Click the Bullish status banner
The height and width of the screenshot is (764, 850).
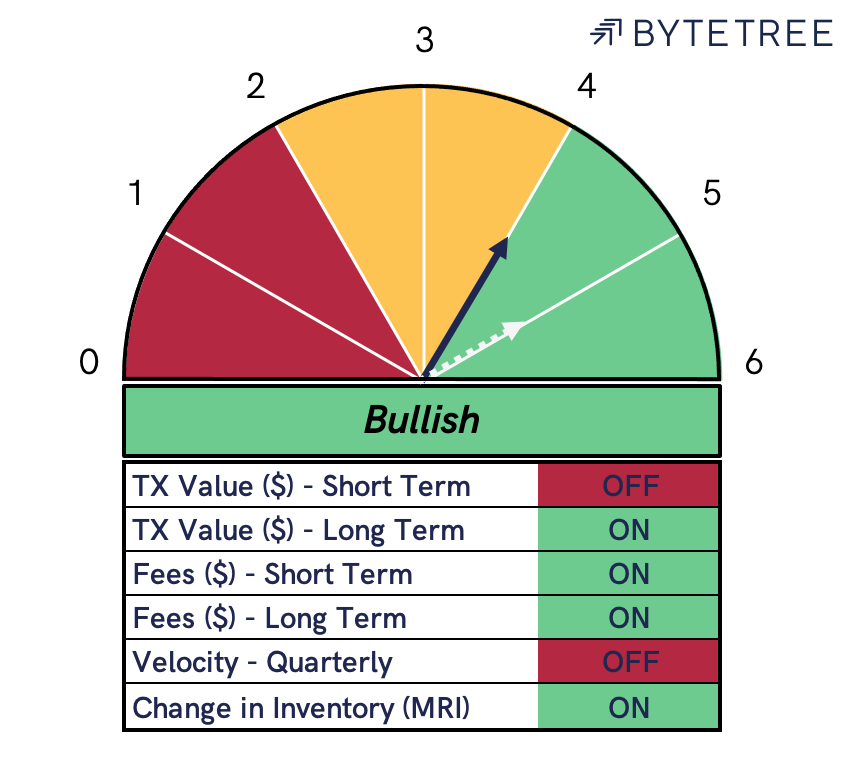coord(422,421)
